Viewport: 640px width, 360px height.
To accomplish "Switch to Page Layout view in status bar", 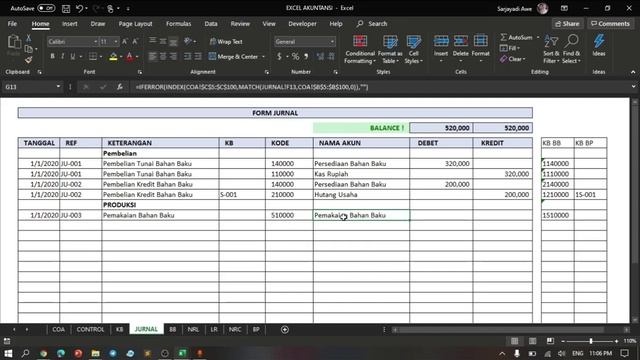I will (532, 341).
